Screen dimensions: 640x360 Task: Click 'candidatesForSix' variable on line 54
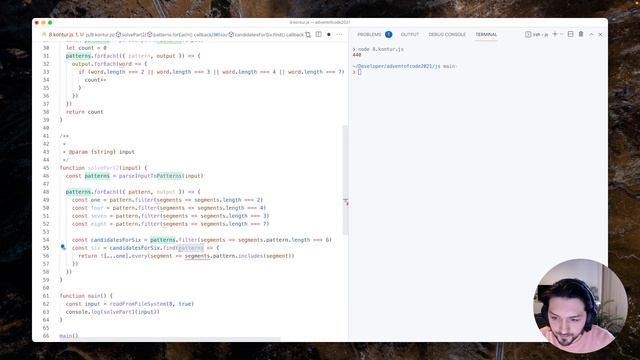116,240
